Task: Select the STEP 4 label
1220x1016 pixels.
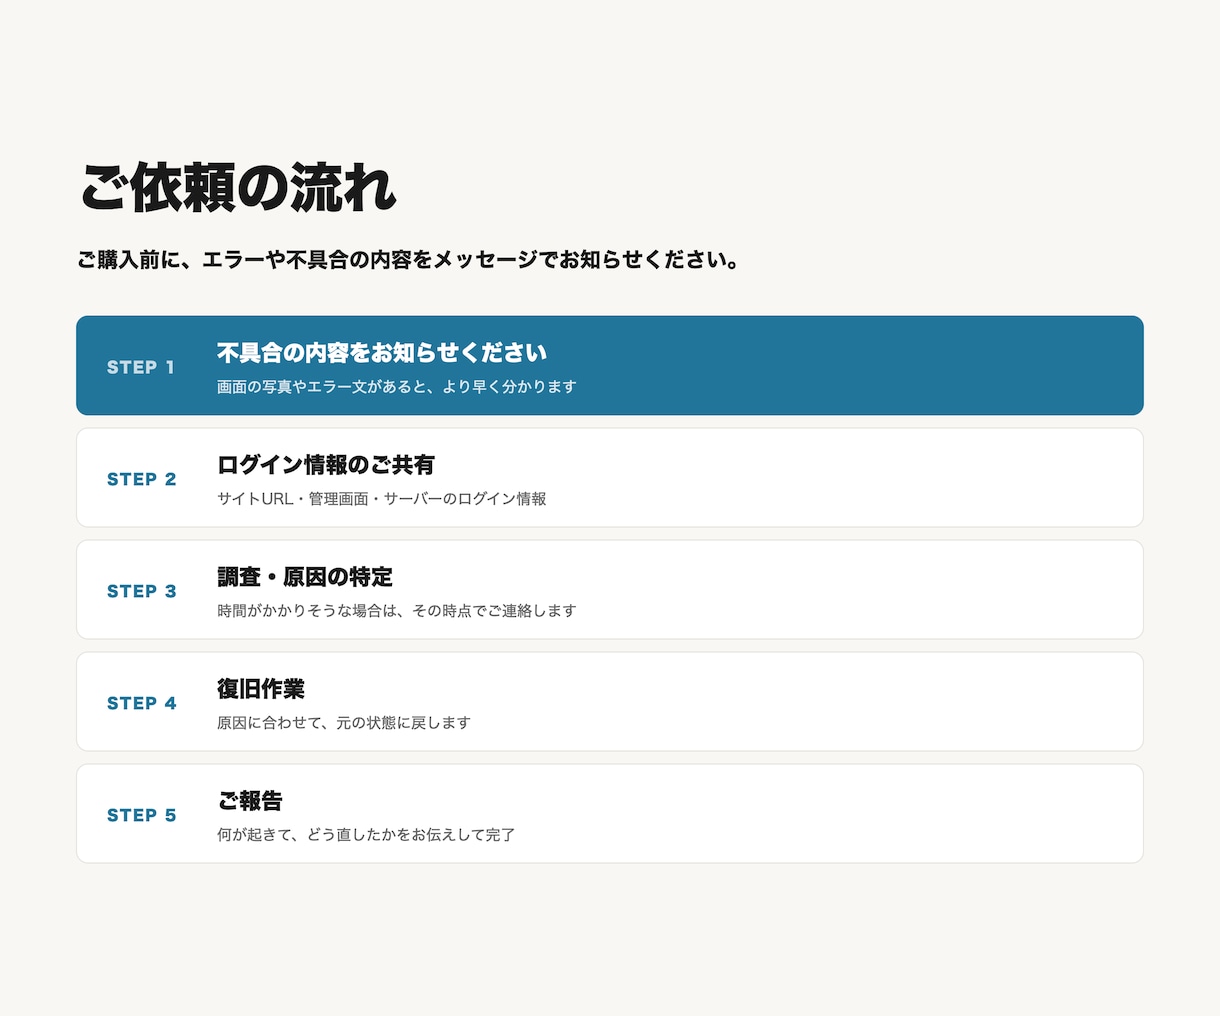Action: 141,703
